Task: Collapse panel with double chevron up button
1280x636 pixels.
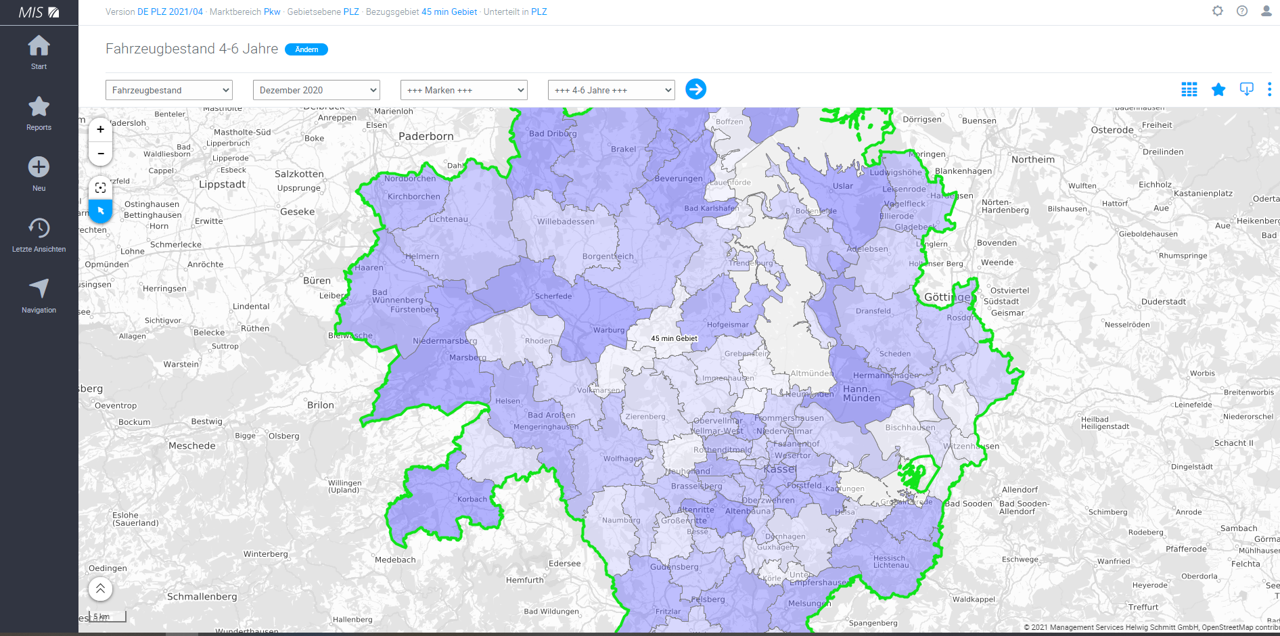Action: (100, 589)
